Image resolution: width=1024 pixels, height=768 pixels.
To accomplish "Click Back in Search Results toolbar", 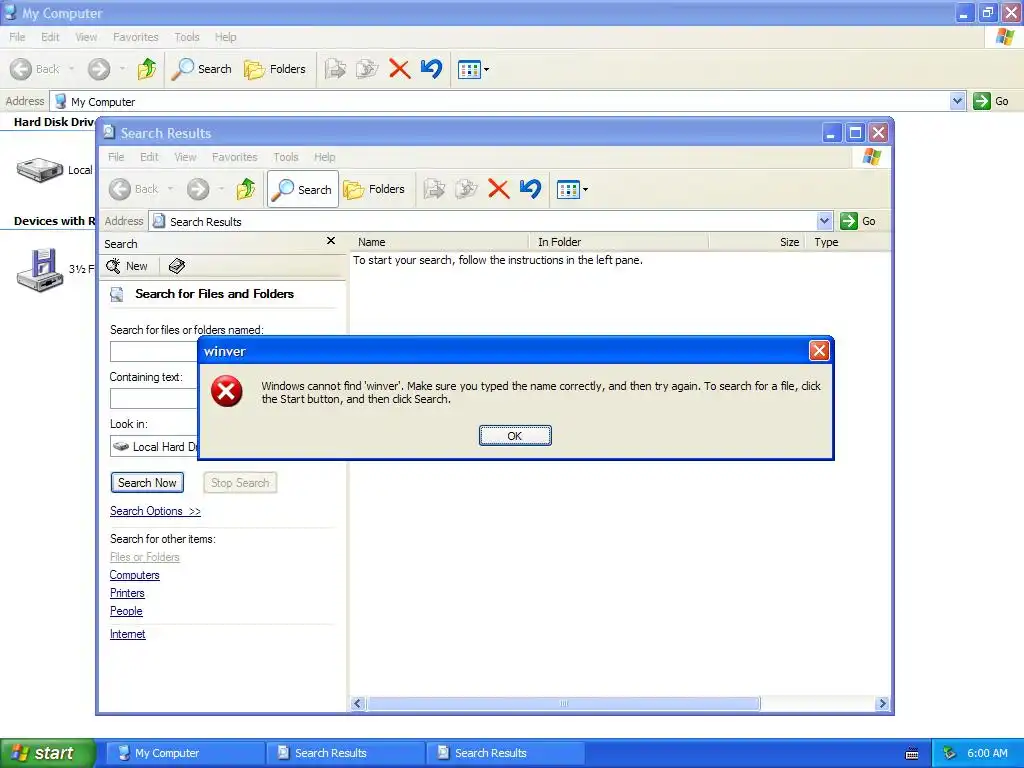I will point(135,189).
